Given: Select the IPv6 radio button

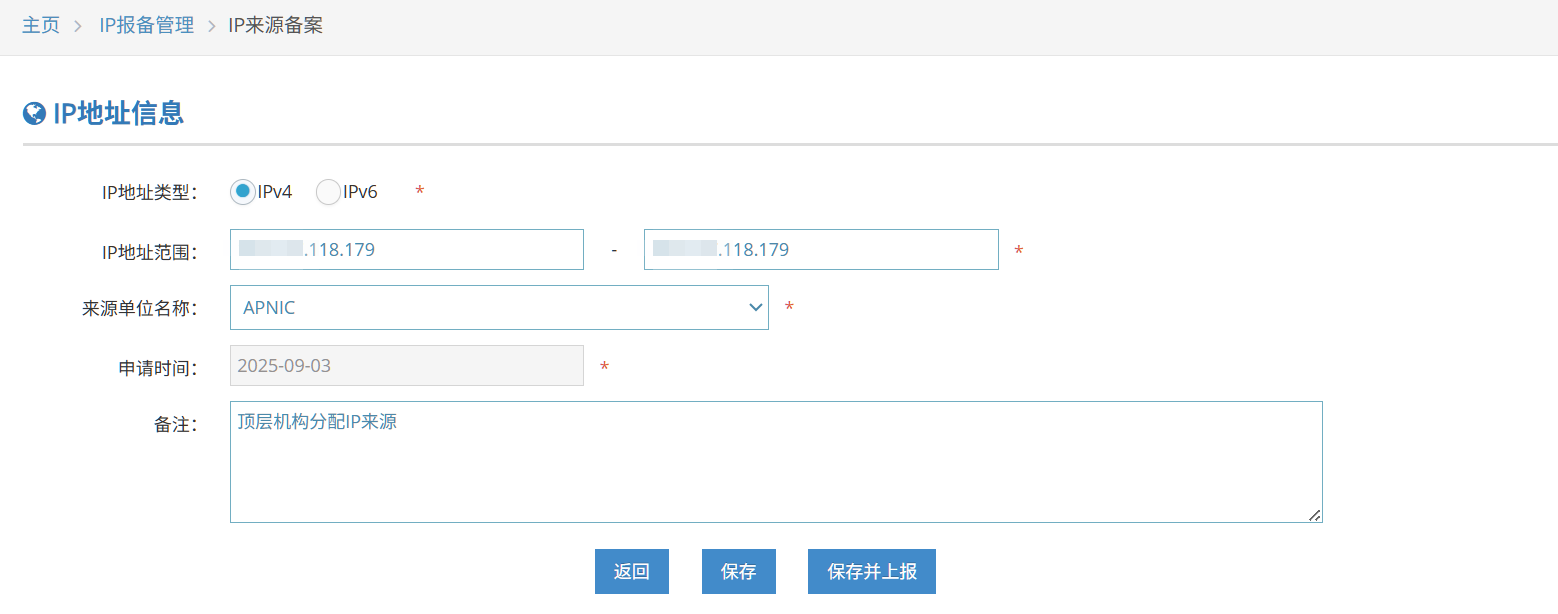Looking at the screenshot, I should pos(328,192).
